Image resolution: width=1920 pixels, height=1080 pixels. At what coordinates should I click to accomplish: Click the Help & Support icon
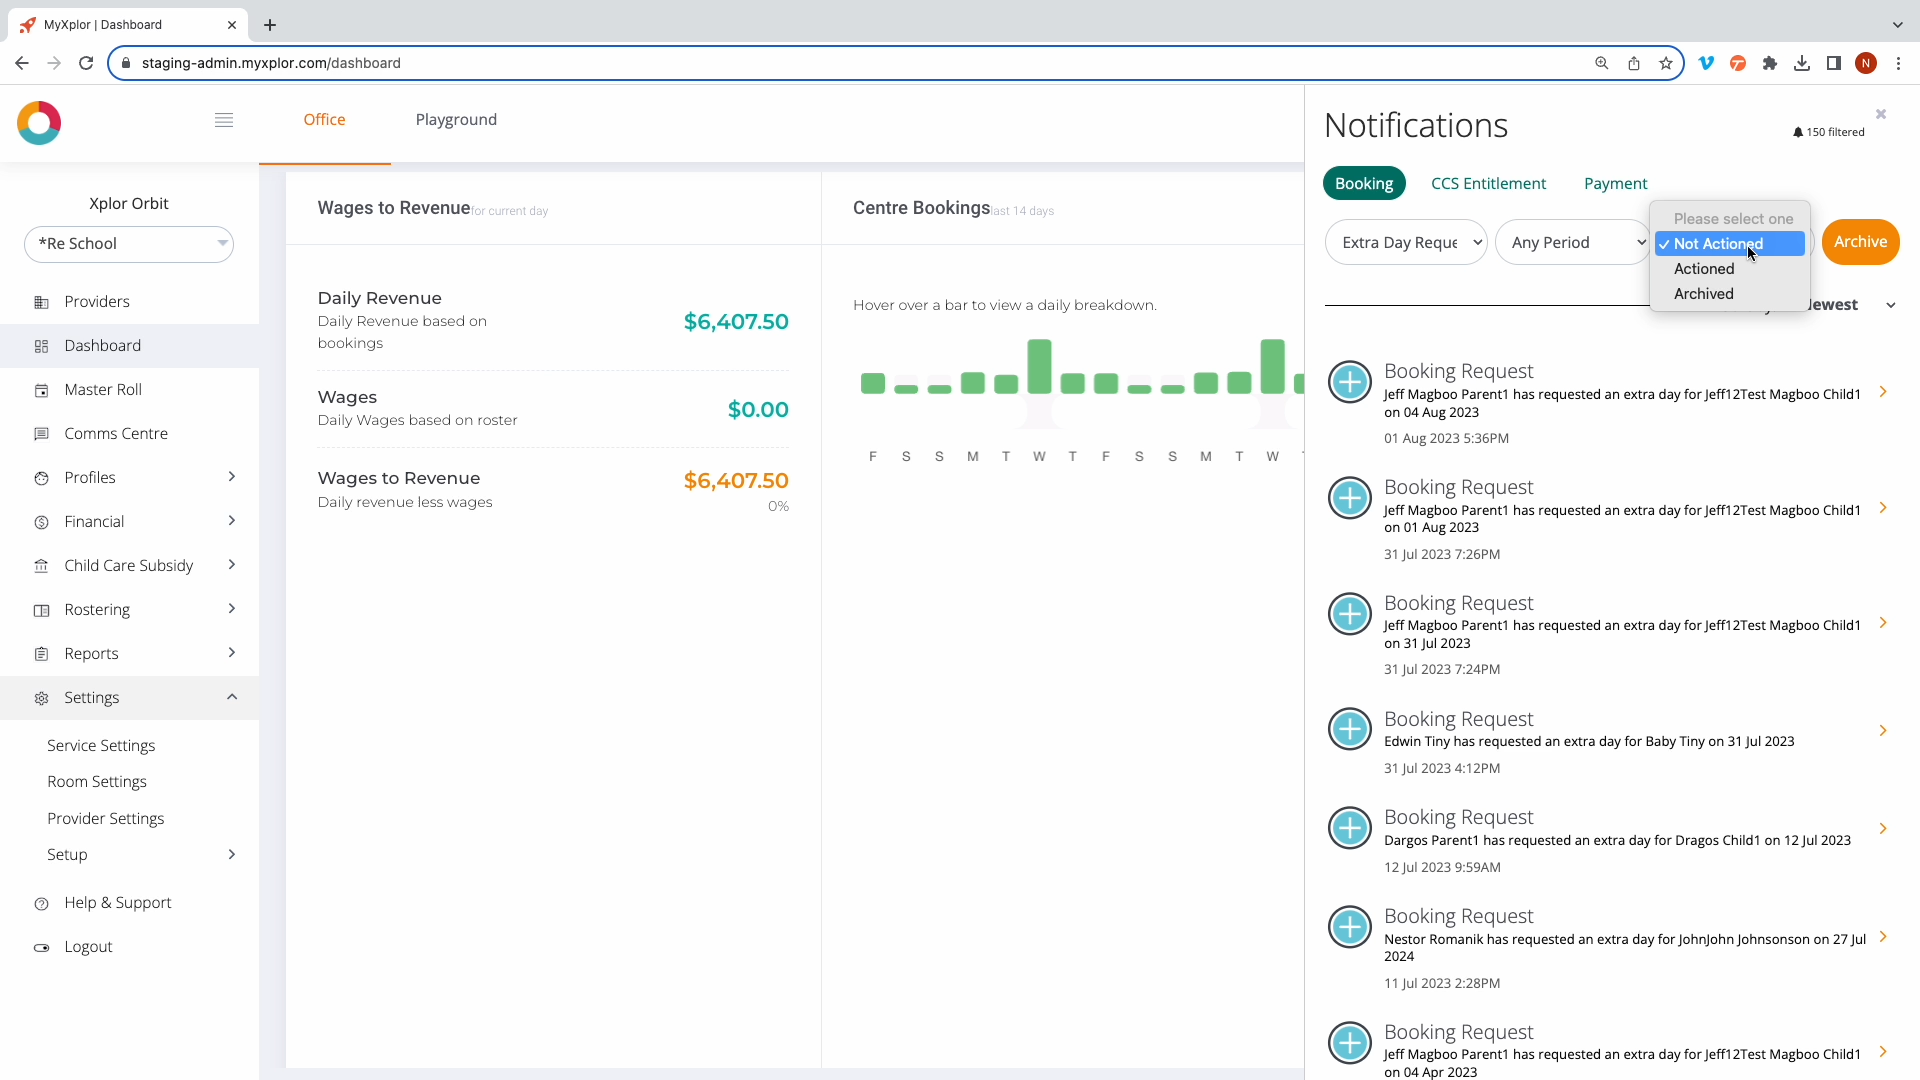[41, 904]
